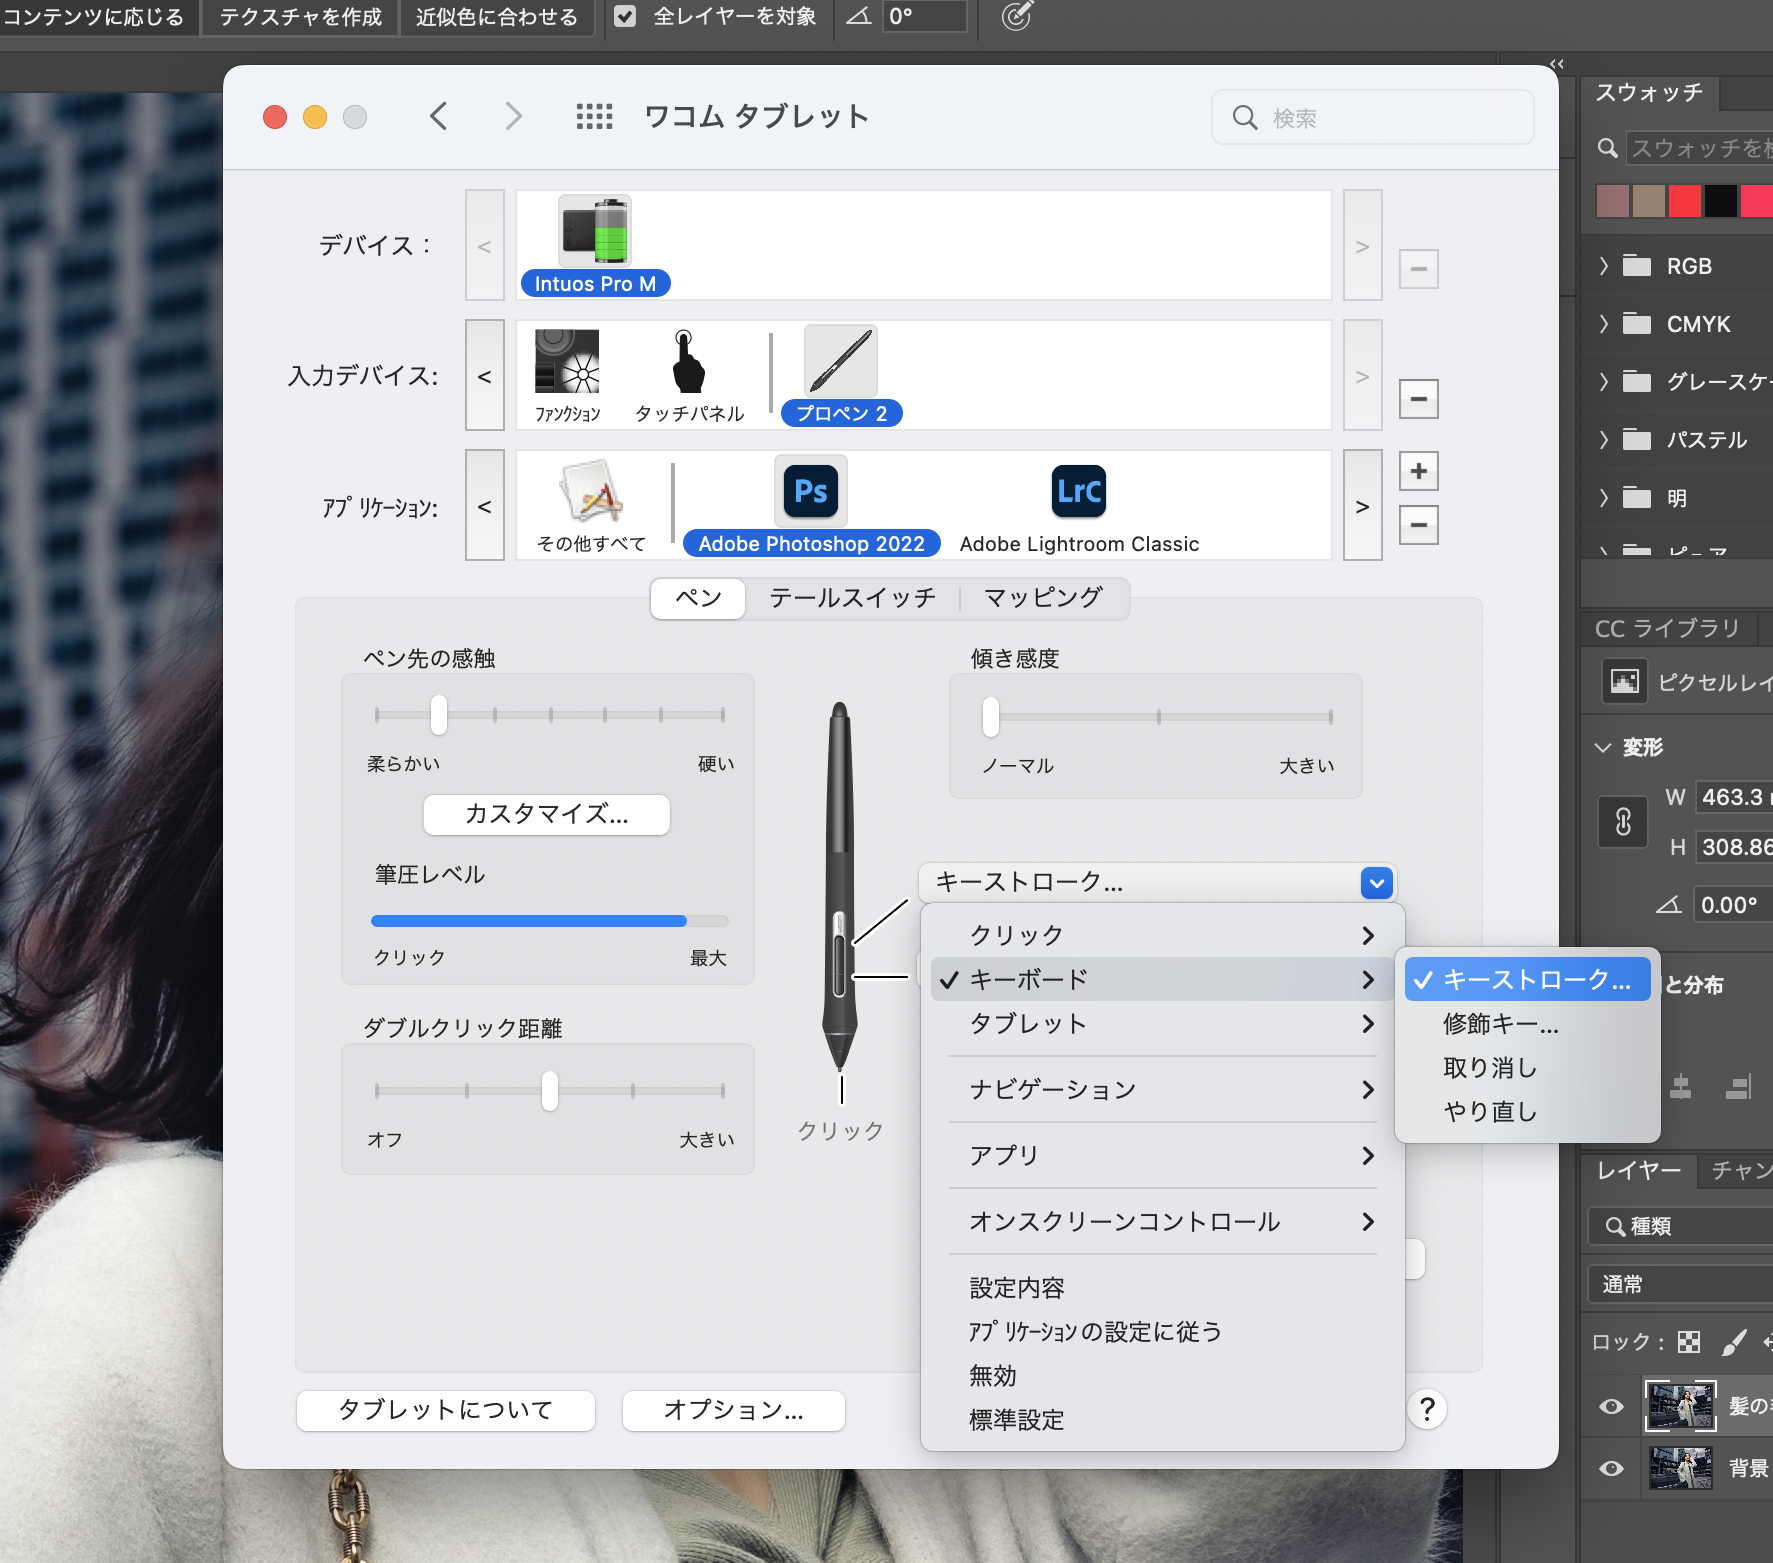Click the ダブルクリック距離 slider handle
The image size is (1773, 1563).
click(549, 1090)
